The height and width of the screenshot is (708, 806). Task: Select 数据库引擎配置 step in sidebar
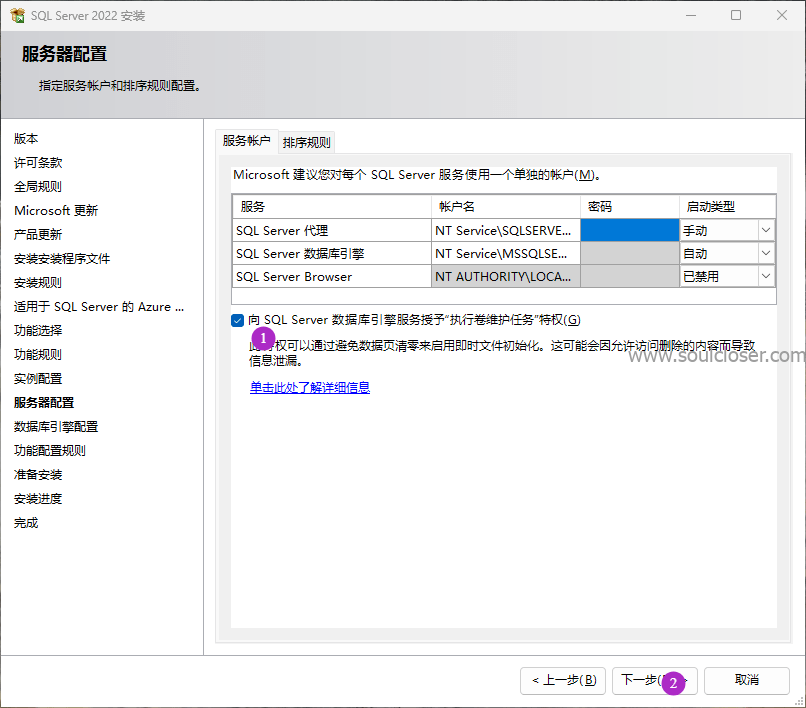click(56, 427)
